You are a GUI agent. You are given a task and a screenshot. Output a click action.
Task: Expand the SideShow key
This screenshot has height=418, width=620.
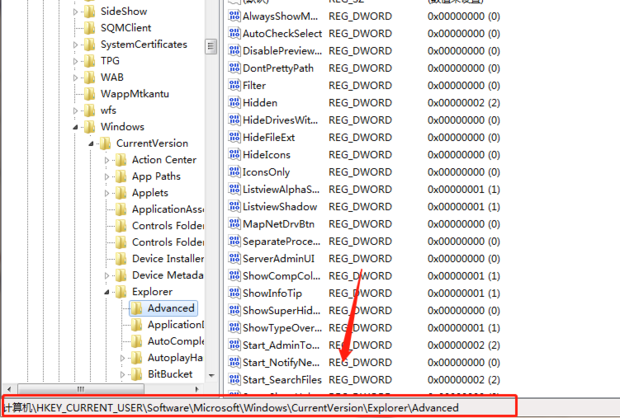(x=75, y=12)
